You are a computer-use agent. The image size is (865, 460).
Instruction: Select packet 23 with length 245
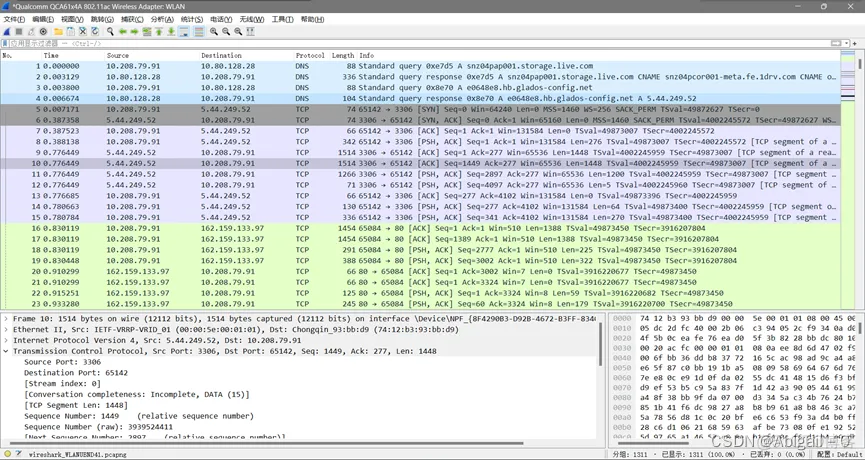click(x=420, y=304)
